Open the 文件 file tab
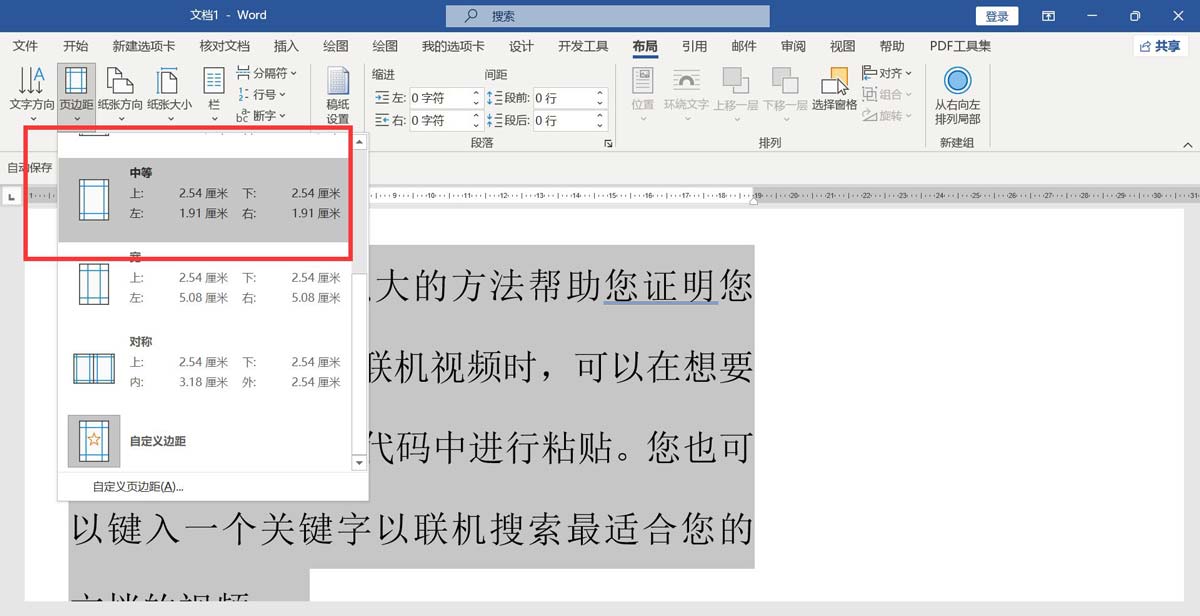Image resolution: width=1200 pixels, height=616 pixels. [25, 46]
